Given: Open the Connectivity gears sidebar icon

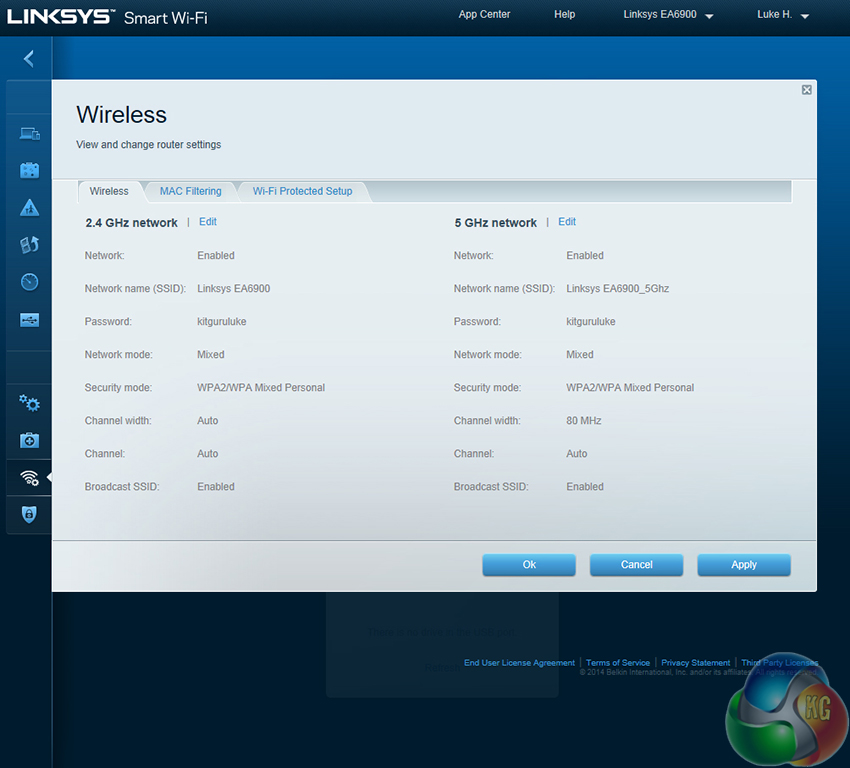Looking at the screenshot, I should 29,403.
